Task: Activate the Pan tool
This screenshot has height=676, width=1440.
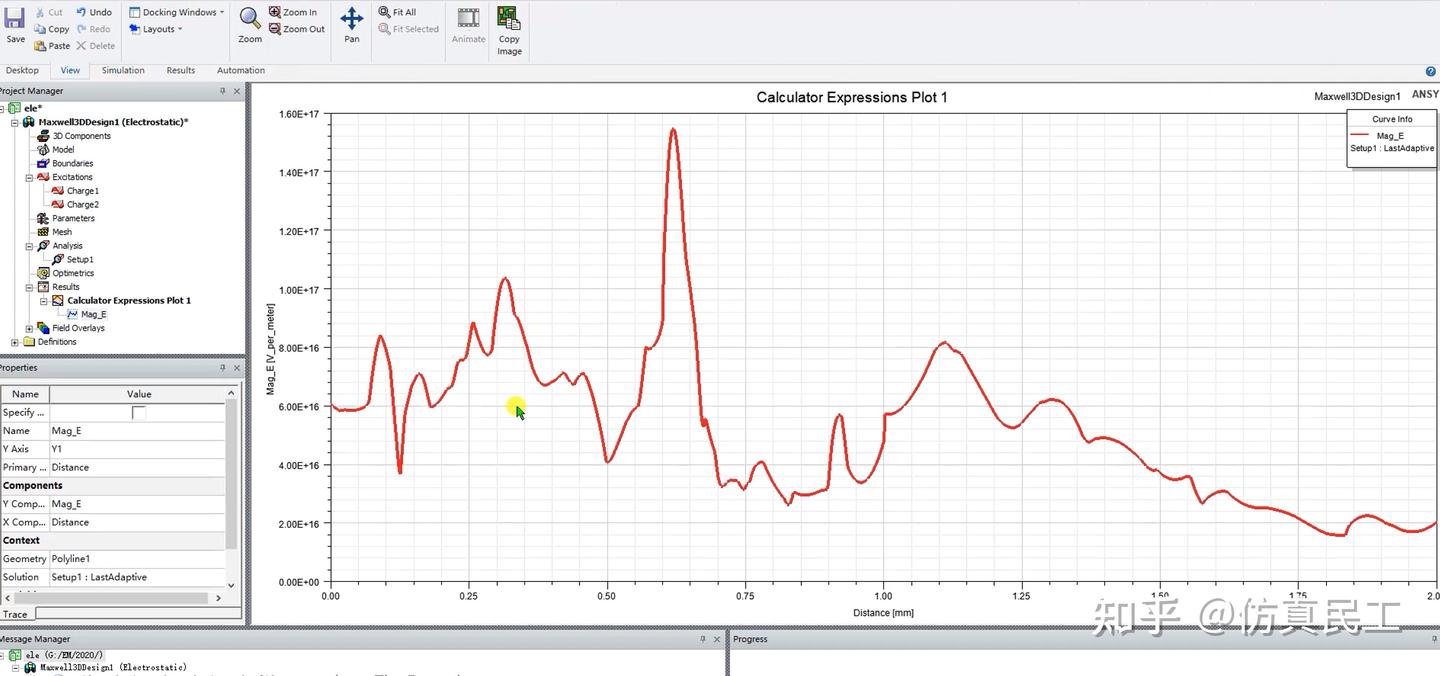Action: pos(352,18)
